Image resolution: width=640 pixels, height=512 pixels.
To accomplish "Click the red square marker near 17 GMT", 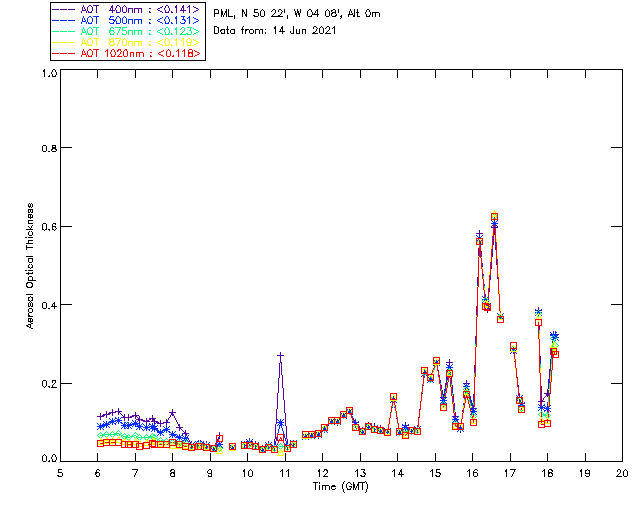I will [x=513, y=346].
